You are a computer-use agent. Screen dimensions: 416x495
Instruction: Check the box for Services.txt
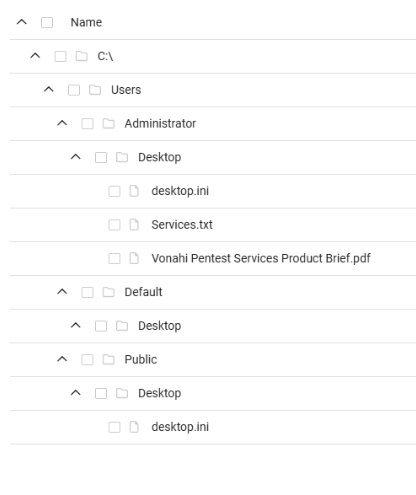114,225
